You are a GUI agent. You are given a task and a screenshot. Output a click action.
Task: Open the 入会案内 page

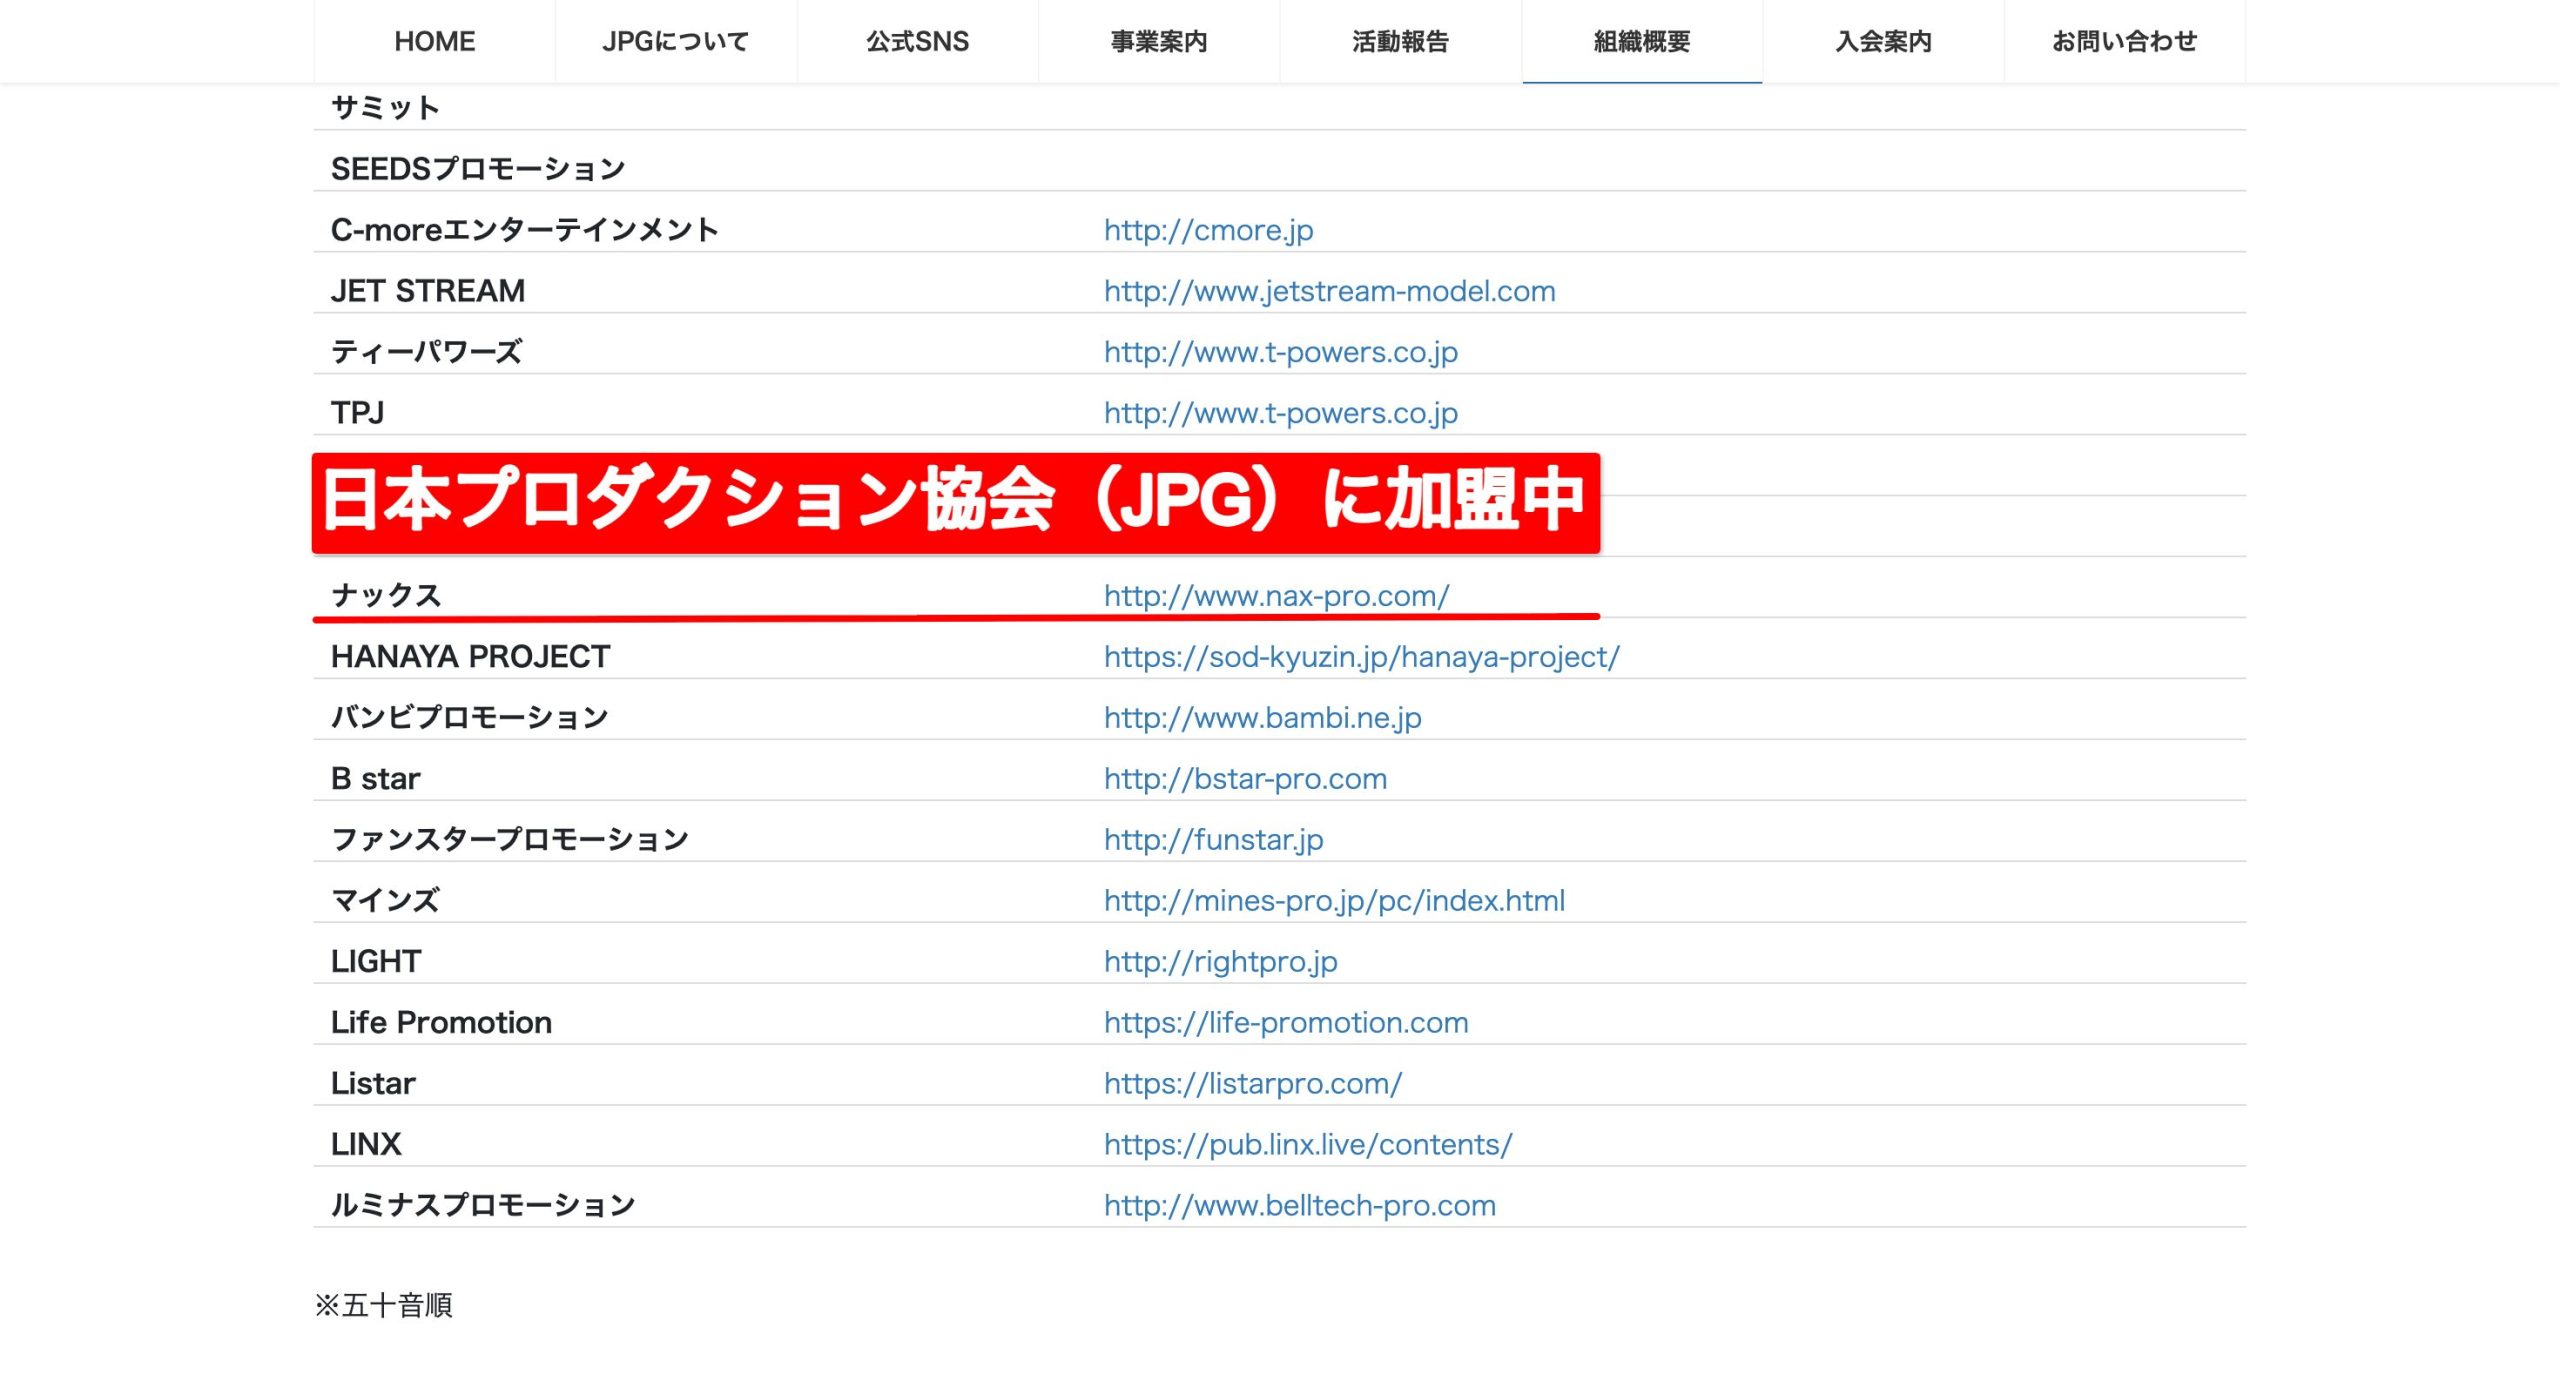(1883, 41)
